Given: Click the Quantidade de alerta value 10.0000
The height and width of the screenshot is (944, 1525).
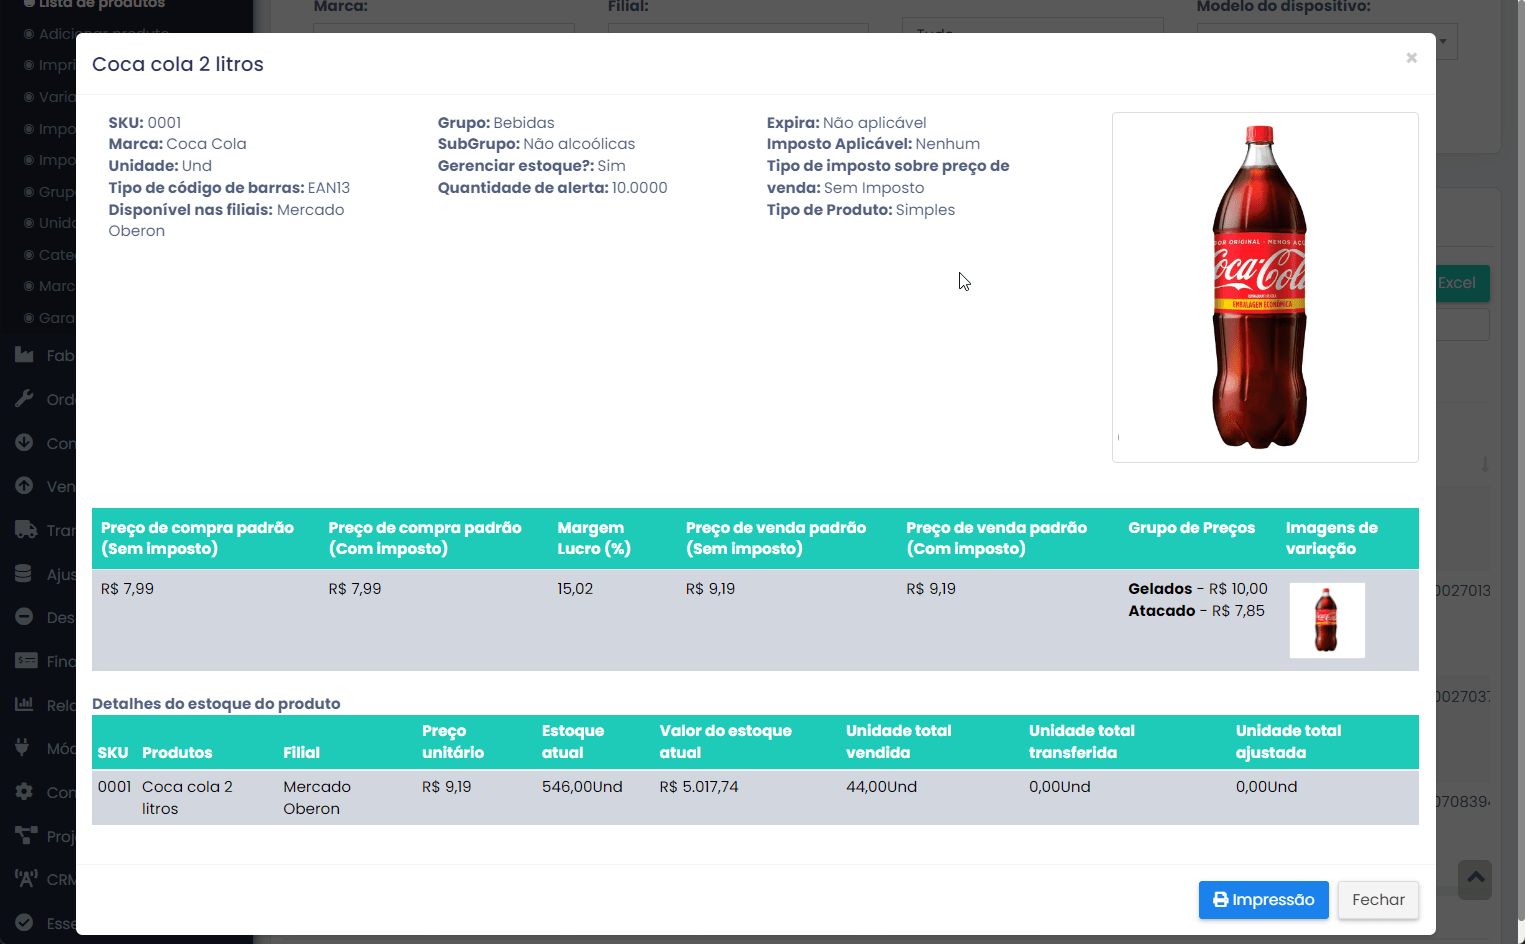Looking at the screenshot, I should point(639,188).
